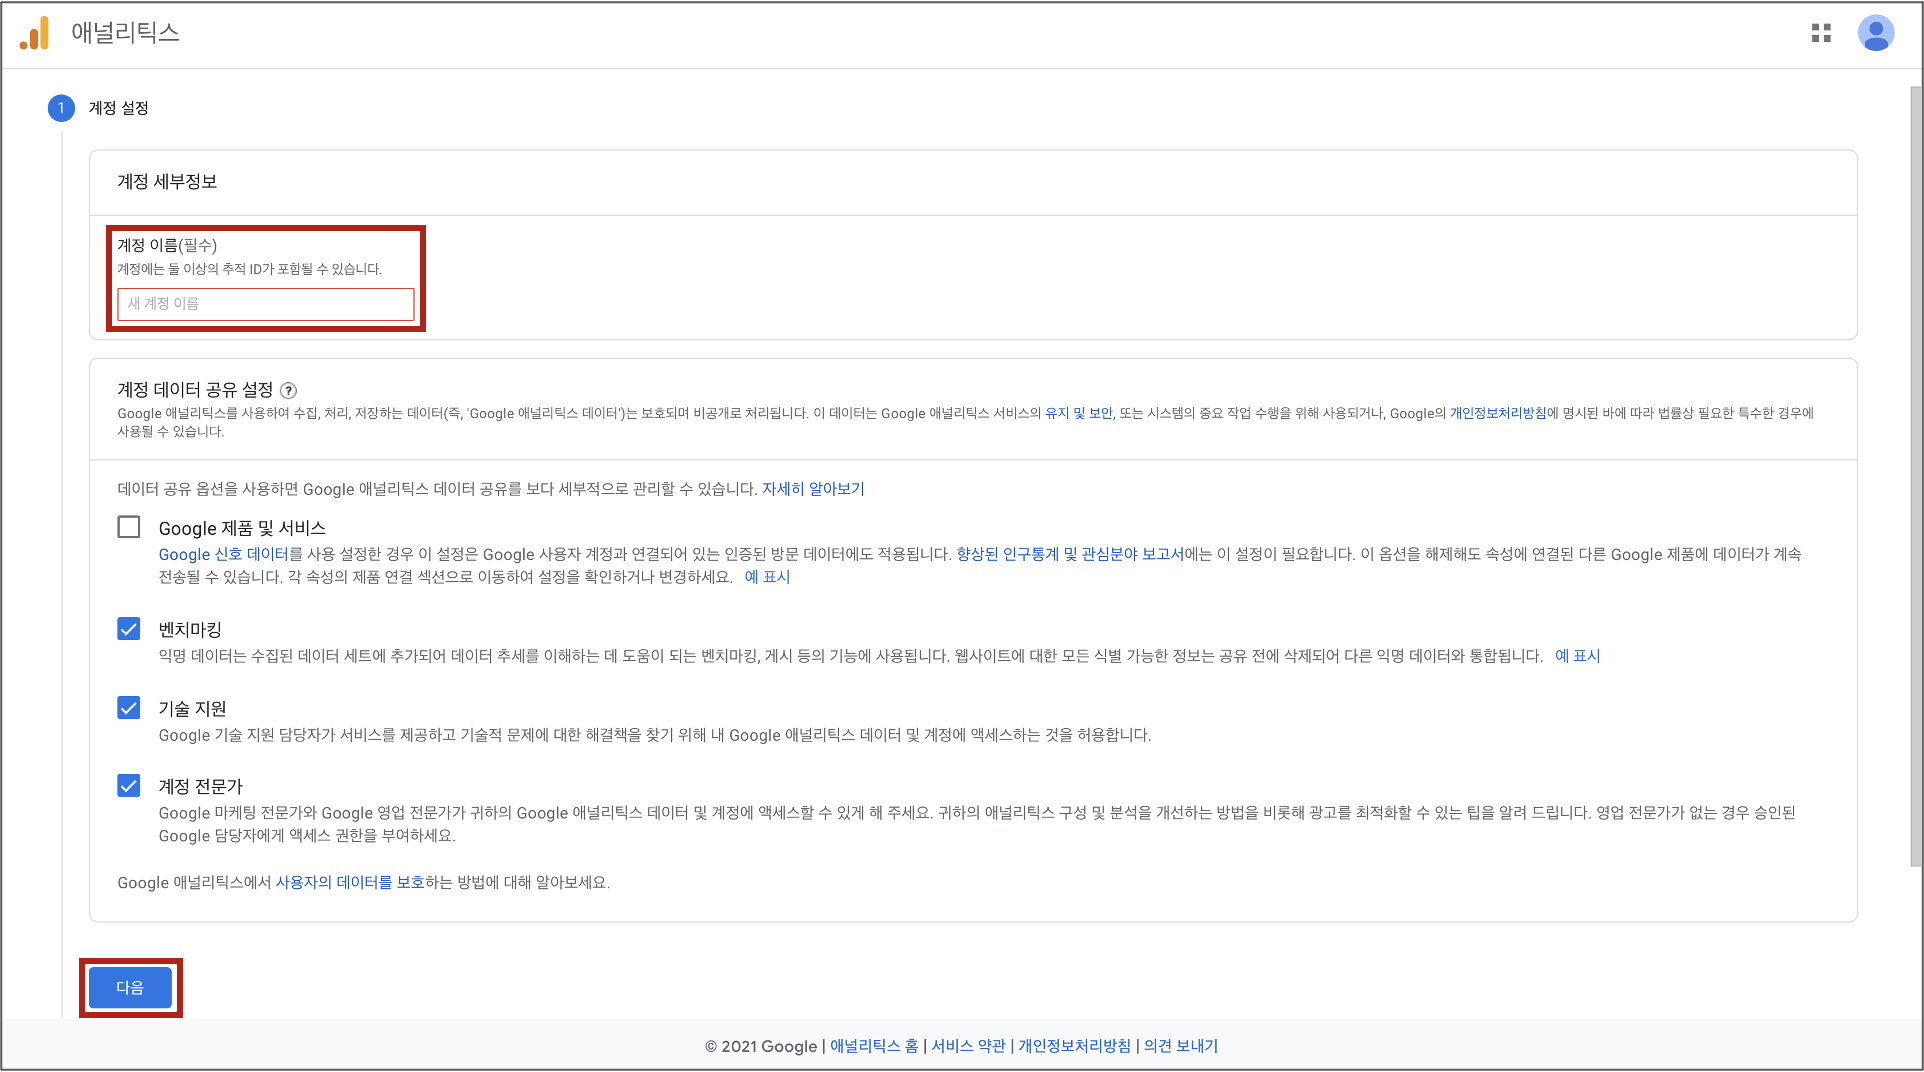Open the footer 서비스 약관 link

[x=968, y=1046]
